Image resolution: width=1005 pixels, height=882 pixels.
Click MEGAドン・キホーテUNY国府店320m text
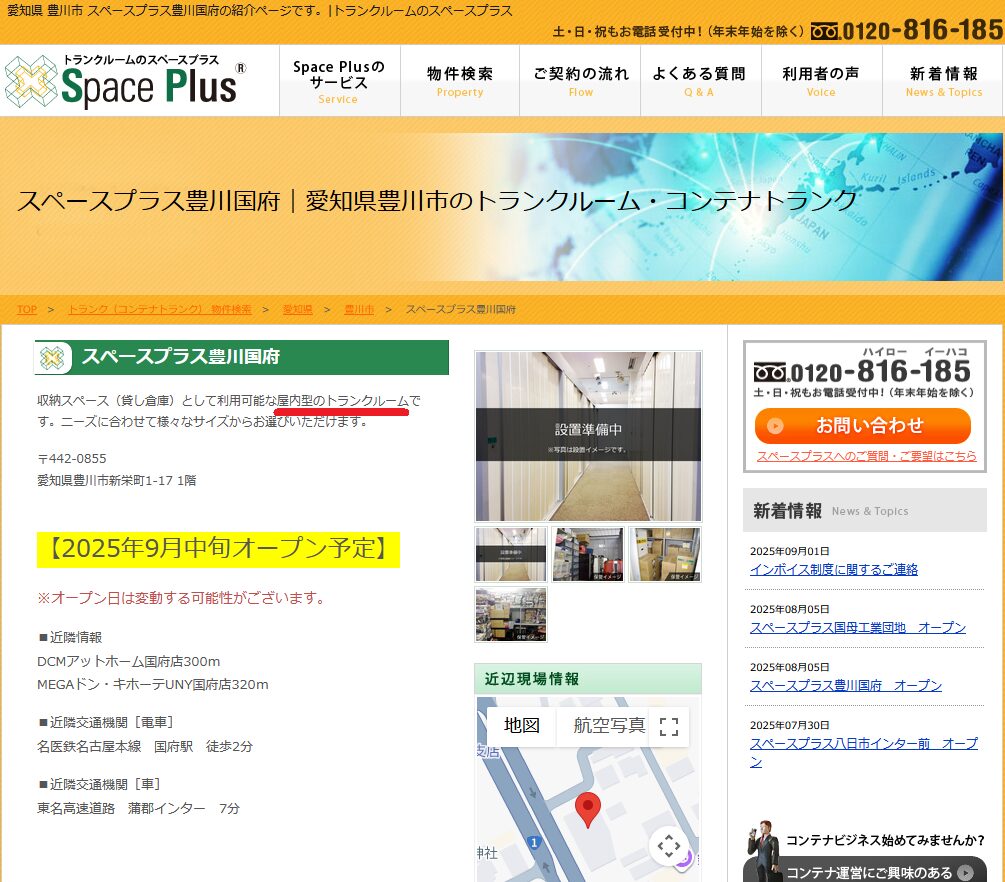click(x=153, y=684)
